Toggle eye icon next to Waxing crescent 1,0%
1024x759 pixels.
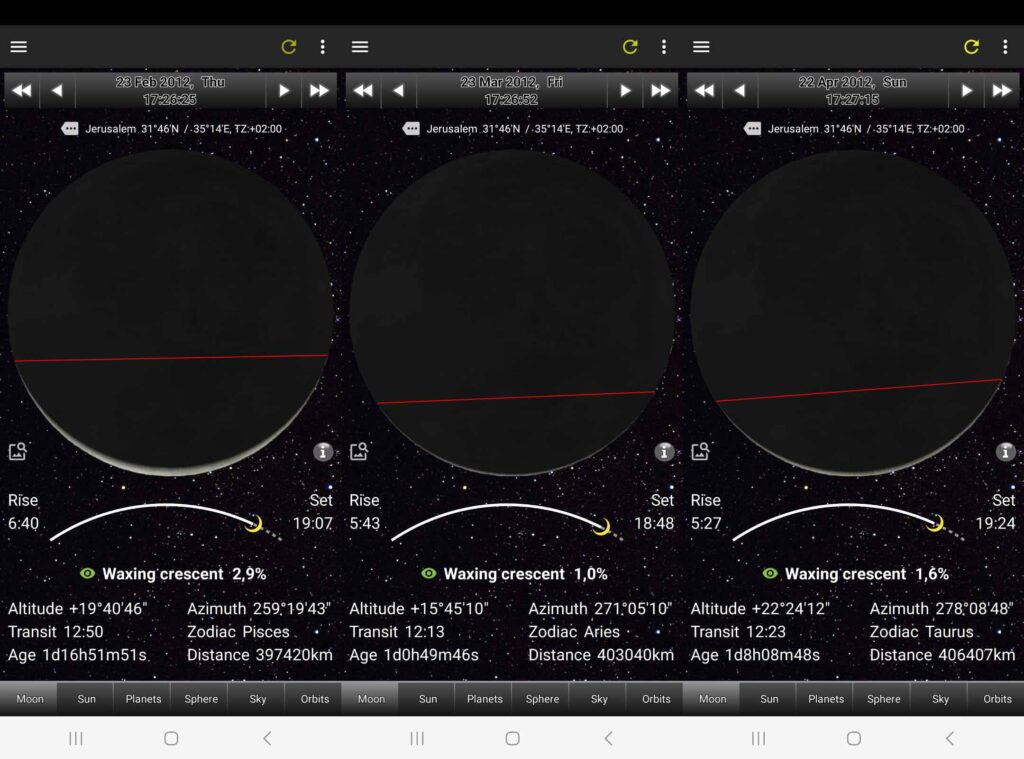(429, 574)
